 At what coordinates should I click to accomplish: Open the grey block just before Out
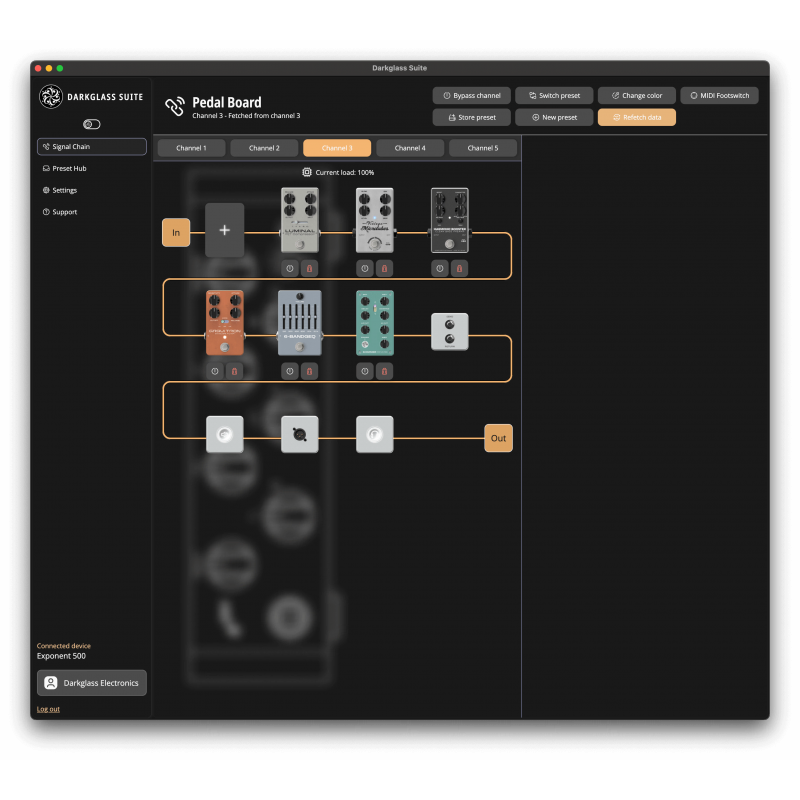(x=374, y=434)
